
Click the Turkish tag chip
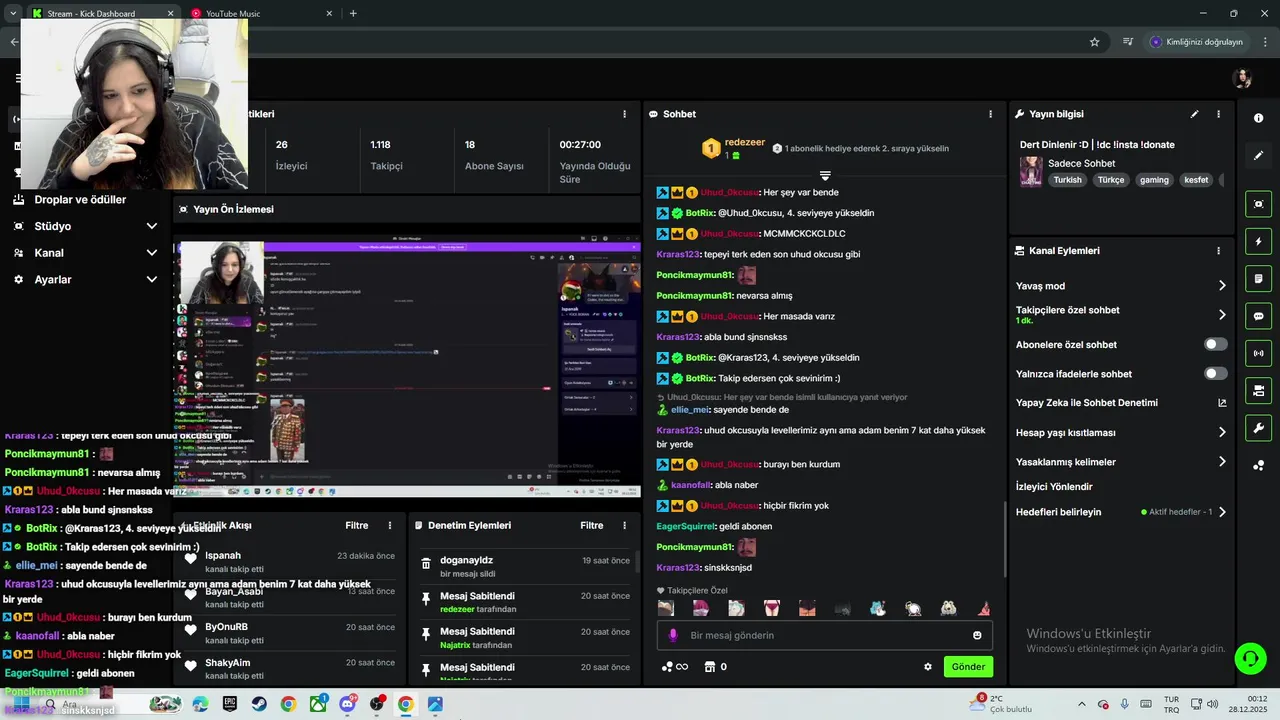pos(1067,180)
